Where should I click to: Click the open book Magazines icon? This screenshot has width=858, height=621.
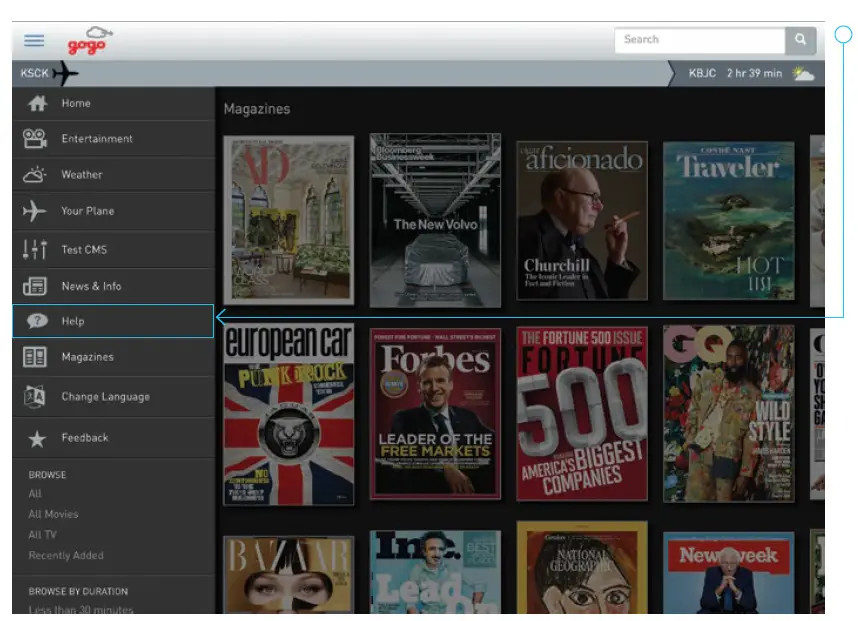click(35, 357)
